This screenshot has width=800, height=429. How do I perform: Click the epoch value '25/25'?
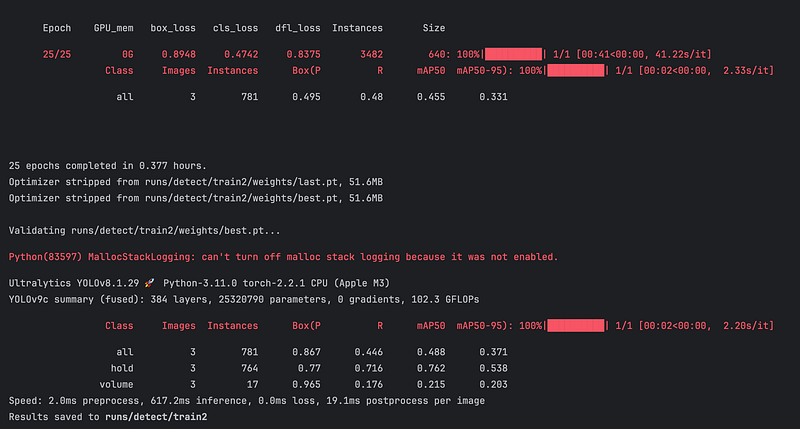click(57, 54)
